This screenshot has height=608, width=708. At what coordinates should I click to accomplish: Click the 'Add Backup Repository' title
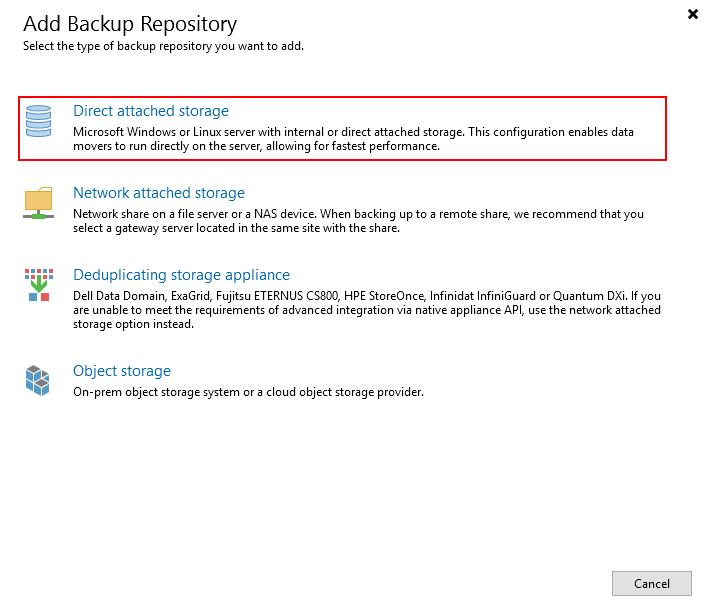(x=130, y=24)
